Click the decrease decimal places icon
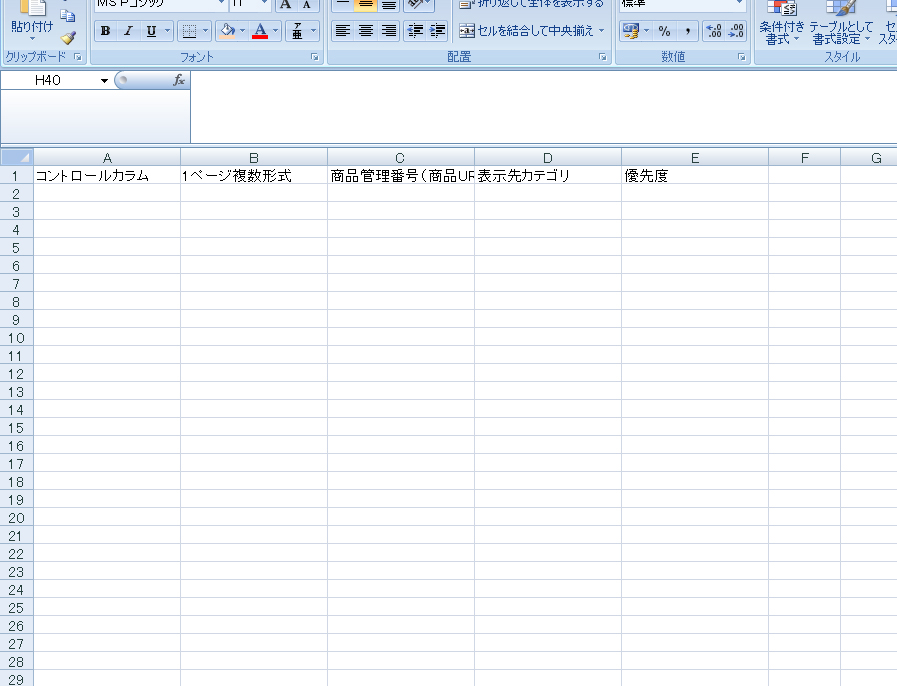897x686 pixels. coord(736,31)
